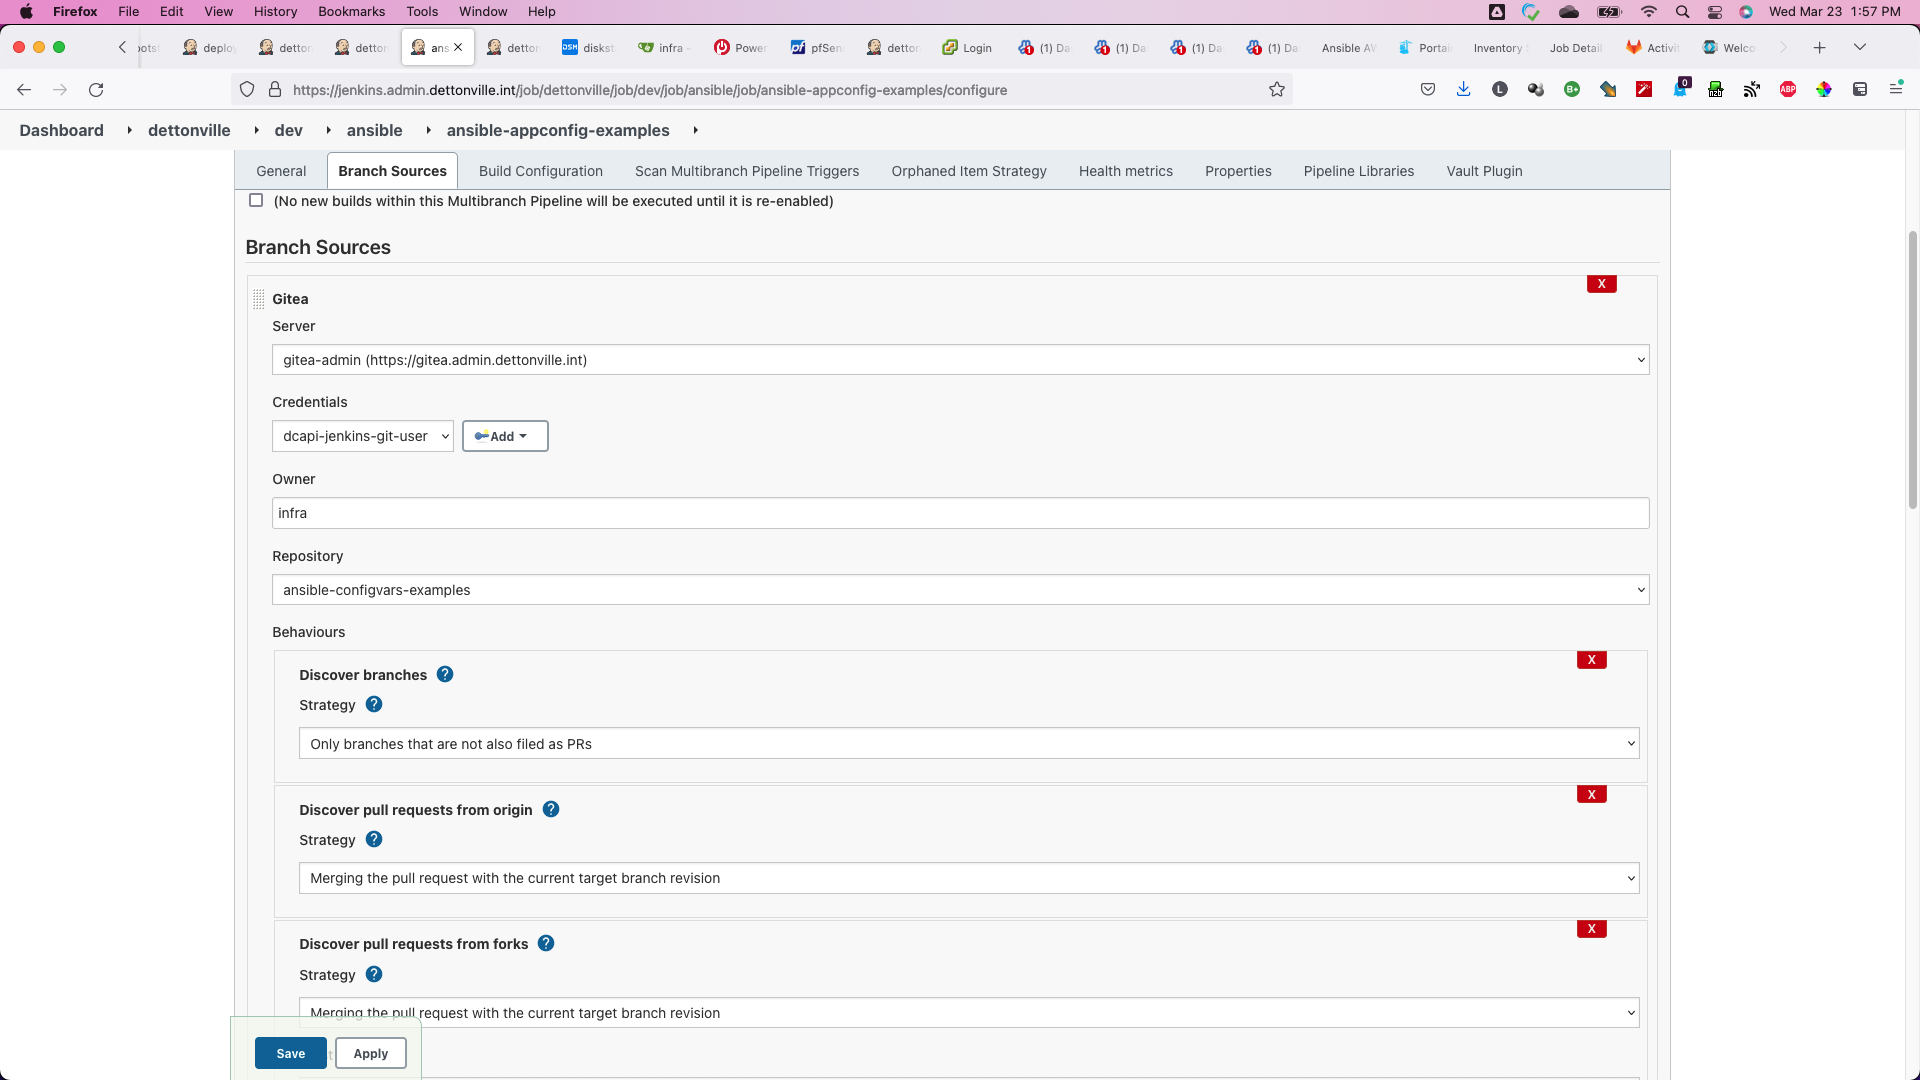Toggle the disable Multibranch Pipeline checkbox
This screenshot has height=1080, width=1920.
tap(256, 201)
